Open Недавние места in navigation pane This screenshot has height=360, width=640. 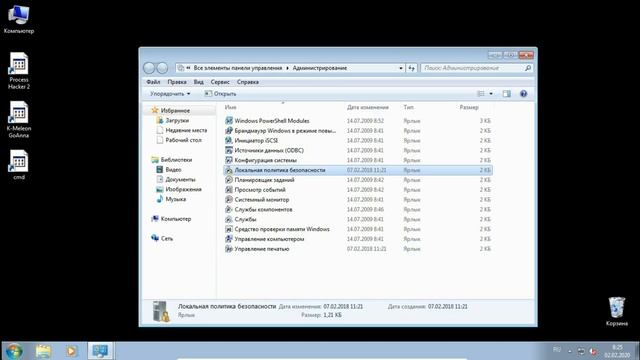tap(186, 130)
